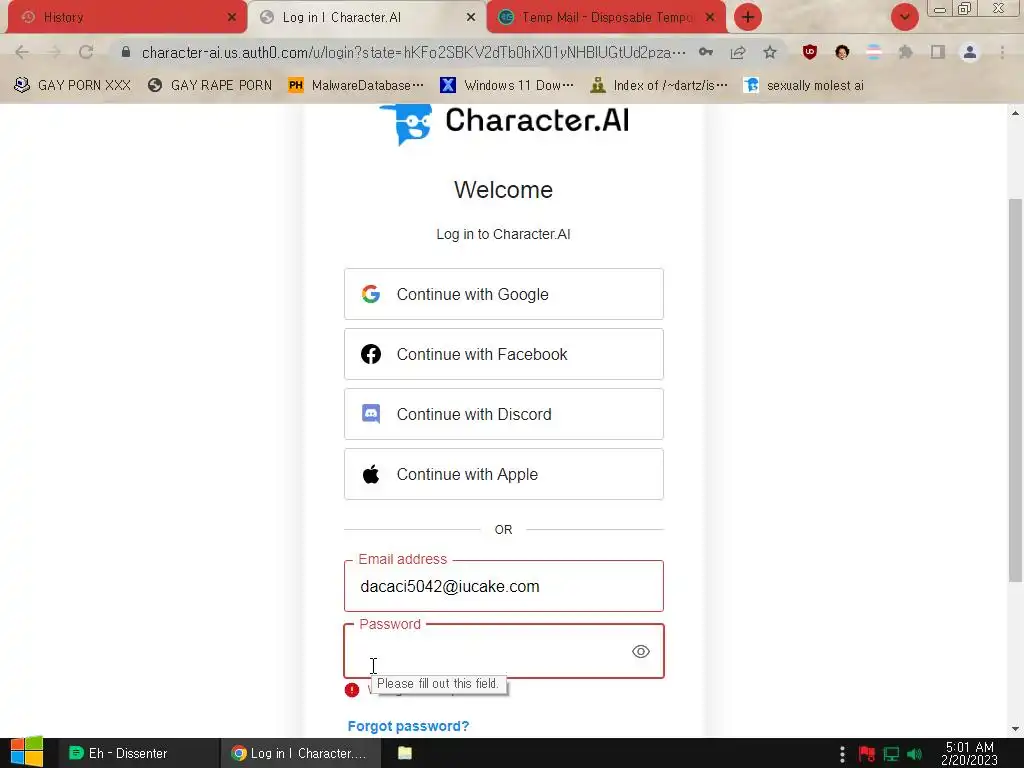Open Action Center red flag icon
1024x768 pixels.
867,754
